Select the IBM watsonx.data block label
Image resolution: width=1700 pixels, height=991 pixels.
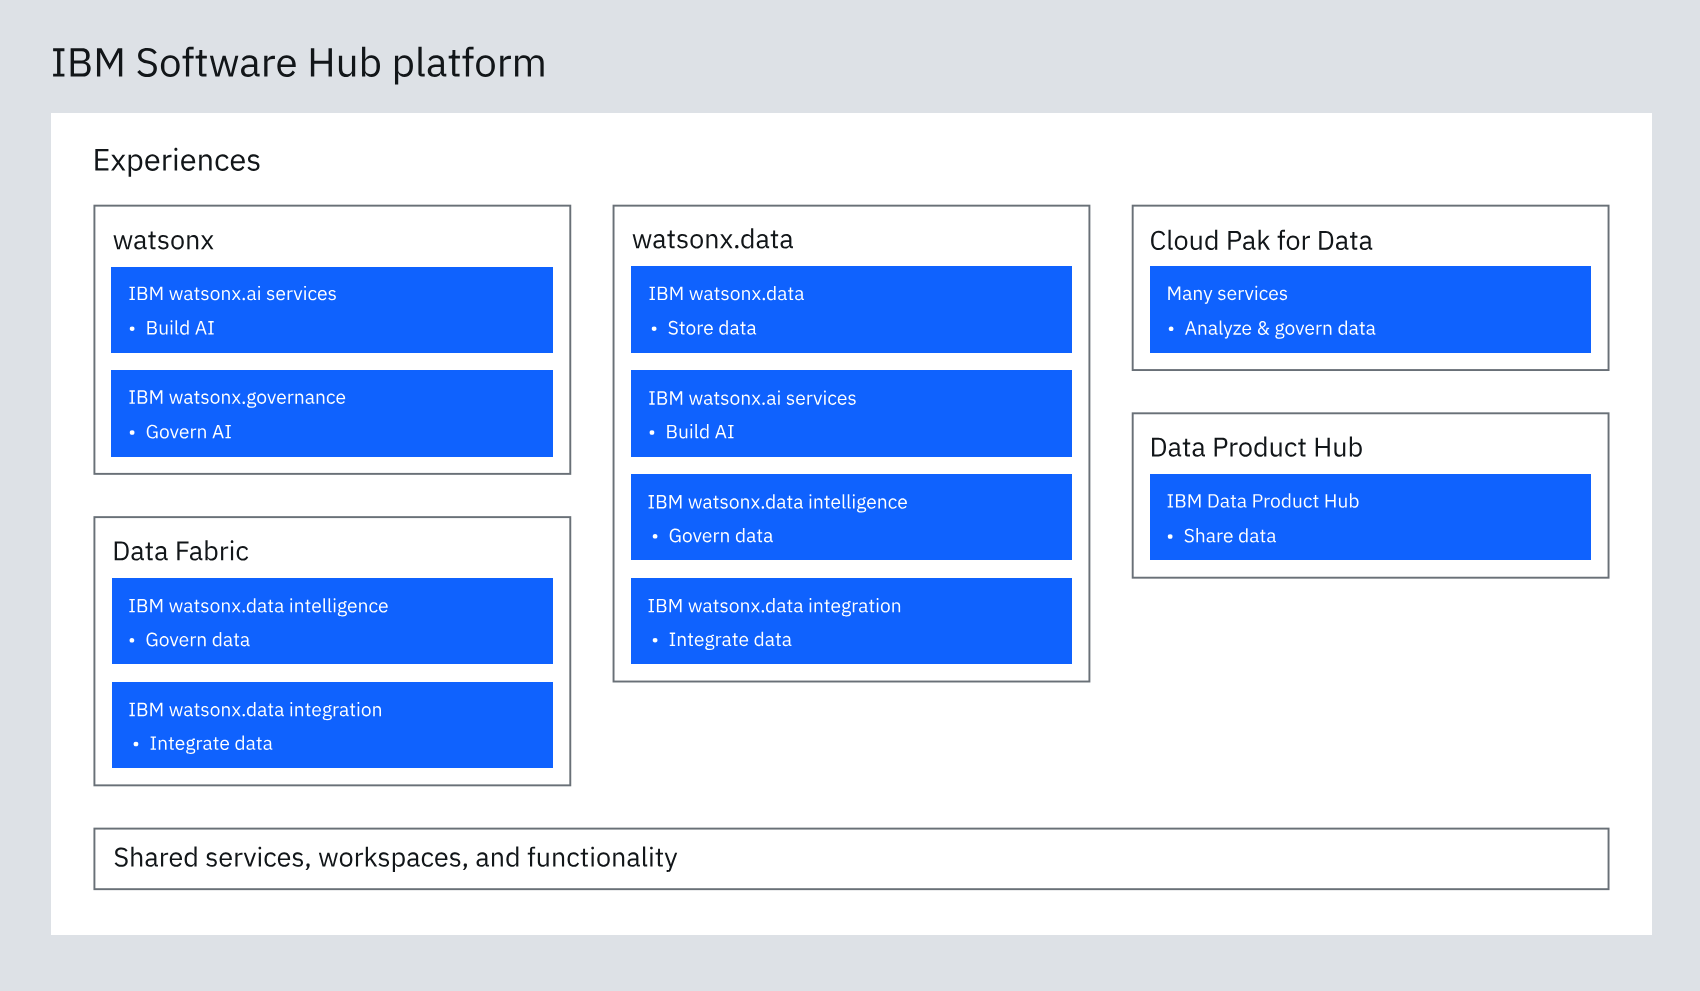point(726,294)
